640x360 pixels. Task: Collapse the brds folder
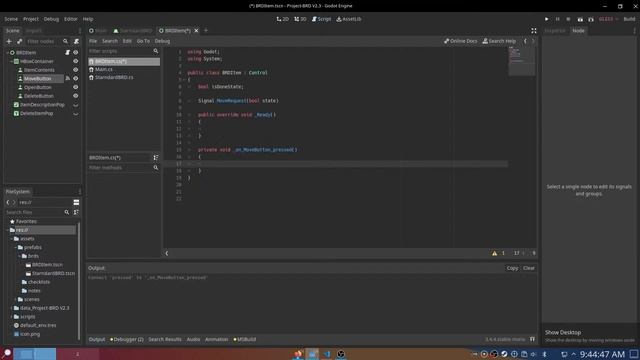tap(20, 256)
